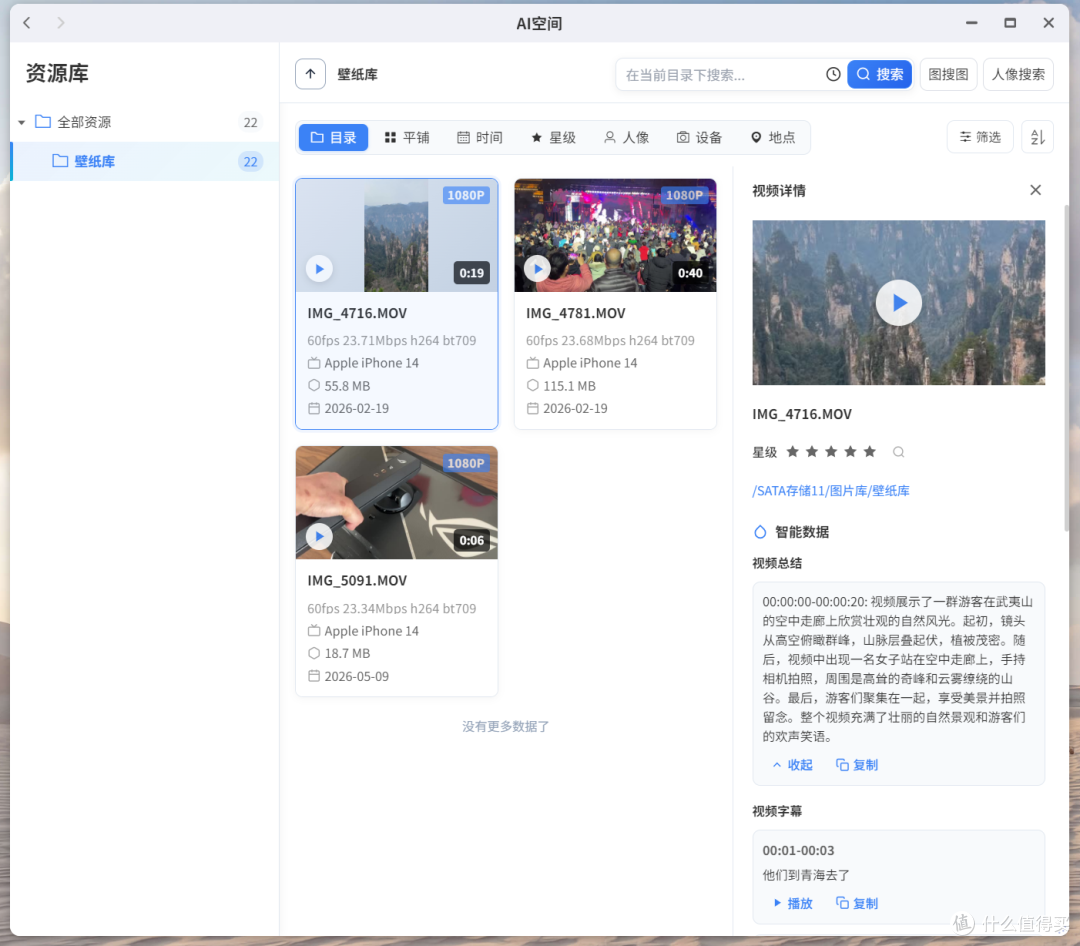Switch to the 星级 rating tab
Image resolution: width=1080 pixels, height=946 pixels.
(x=553, y=137)
